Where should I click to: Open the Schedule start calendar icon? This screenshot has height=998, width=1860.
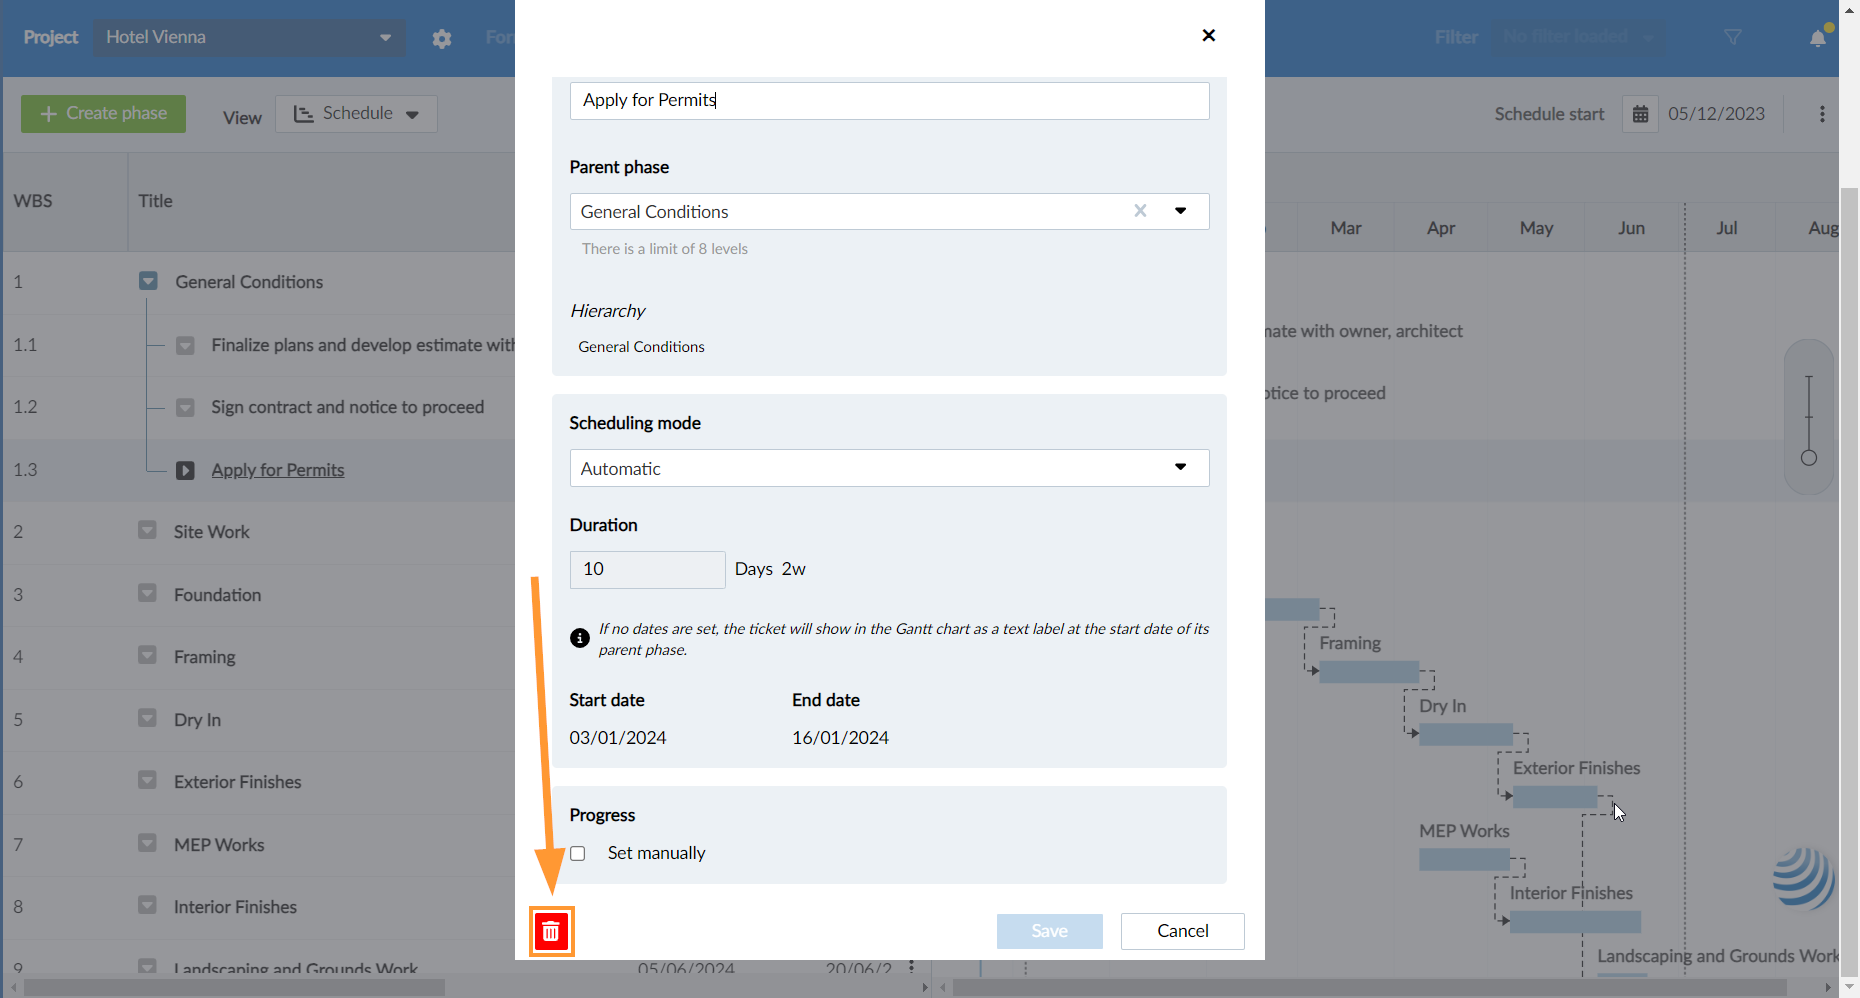point(1640,115)
